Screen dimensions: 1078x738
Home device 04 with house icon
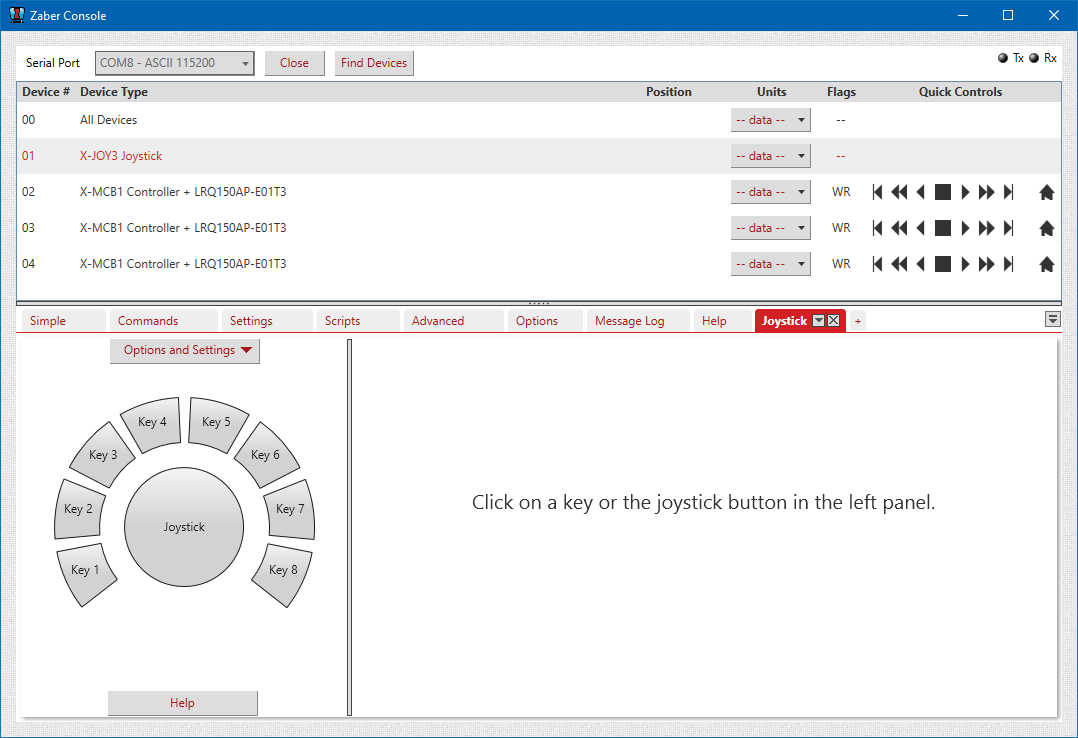(x=1046, y=263)
